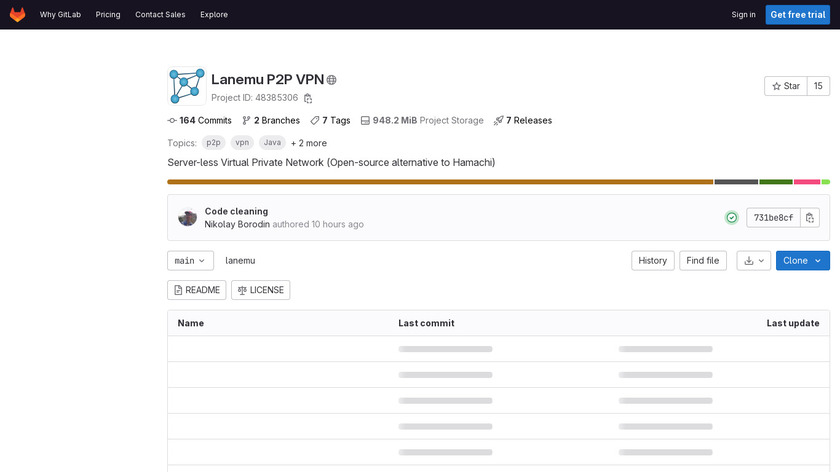The height and width of the screenshot is (472, 840).
Task: Click the Get free trial button
Action: point(798,14)
